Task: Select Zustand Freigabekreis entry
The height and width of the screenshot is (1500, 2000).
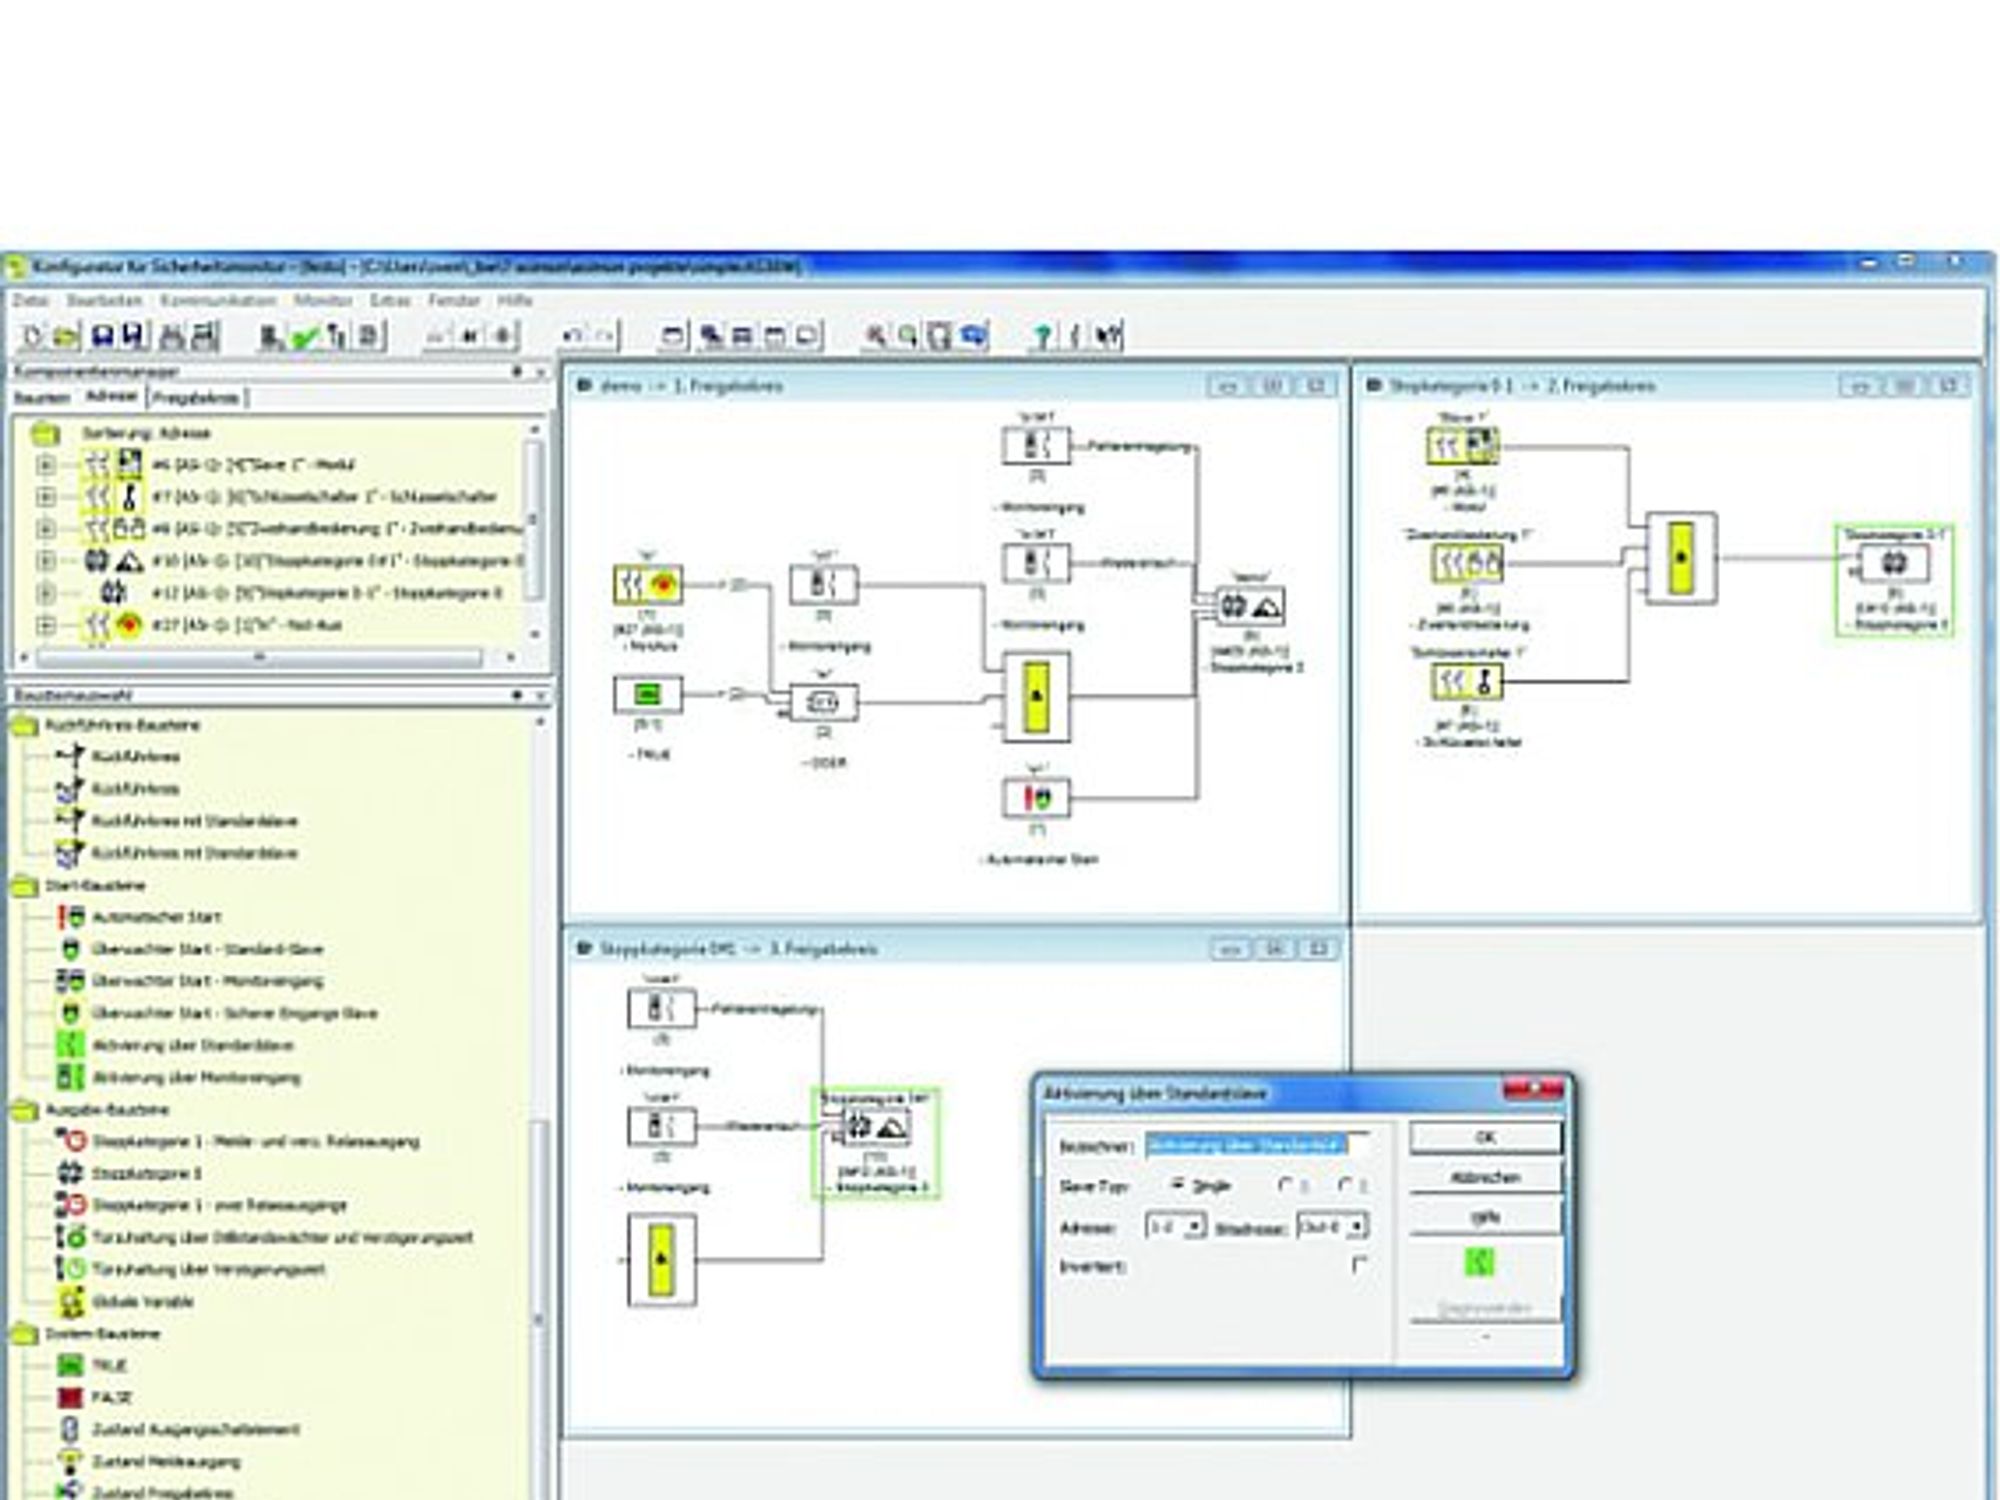Action: click(x=162, y=1491)
